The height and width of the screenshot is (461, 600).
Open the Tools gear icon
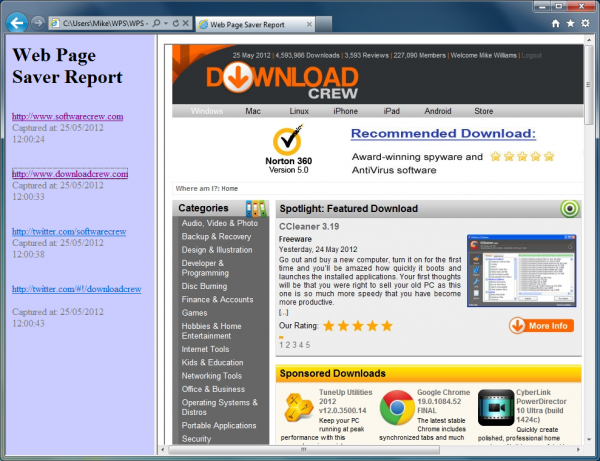click(x=585, y=23)
